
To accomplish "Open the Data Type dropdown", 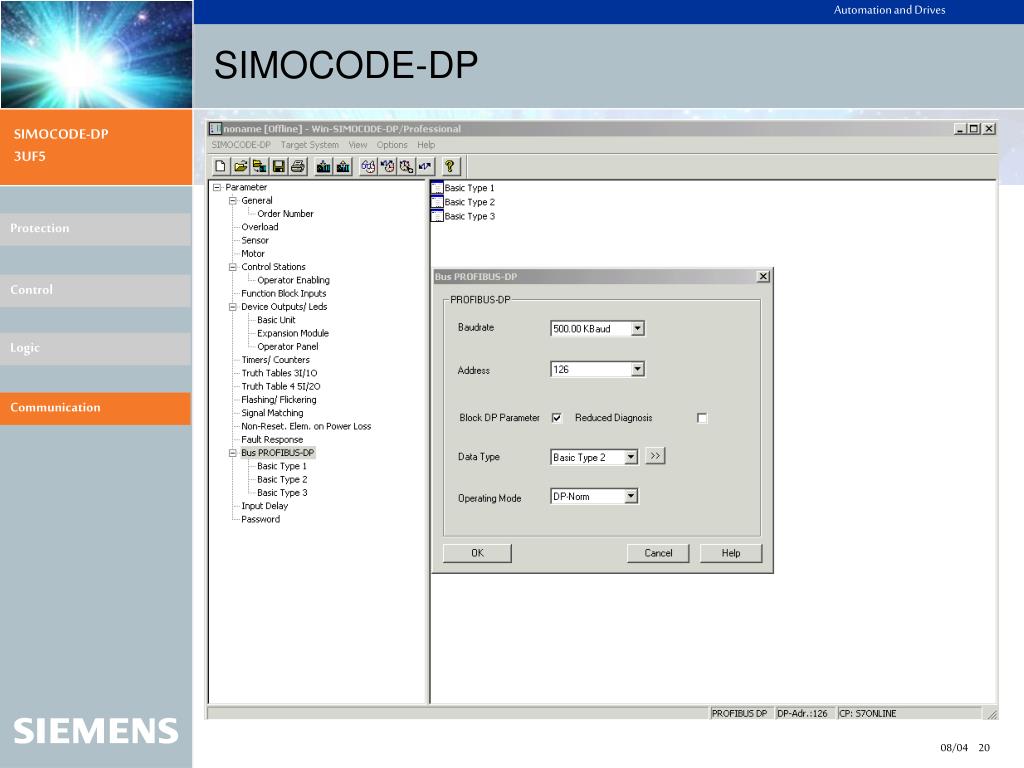I will [631, 457].
